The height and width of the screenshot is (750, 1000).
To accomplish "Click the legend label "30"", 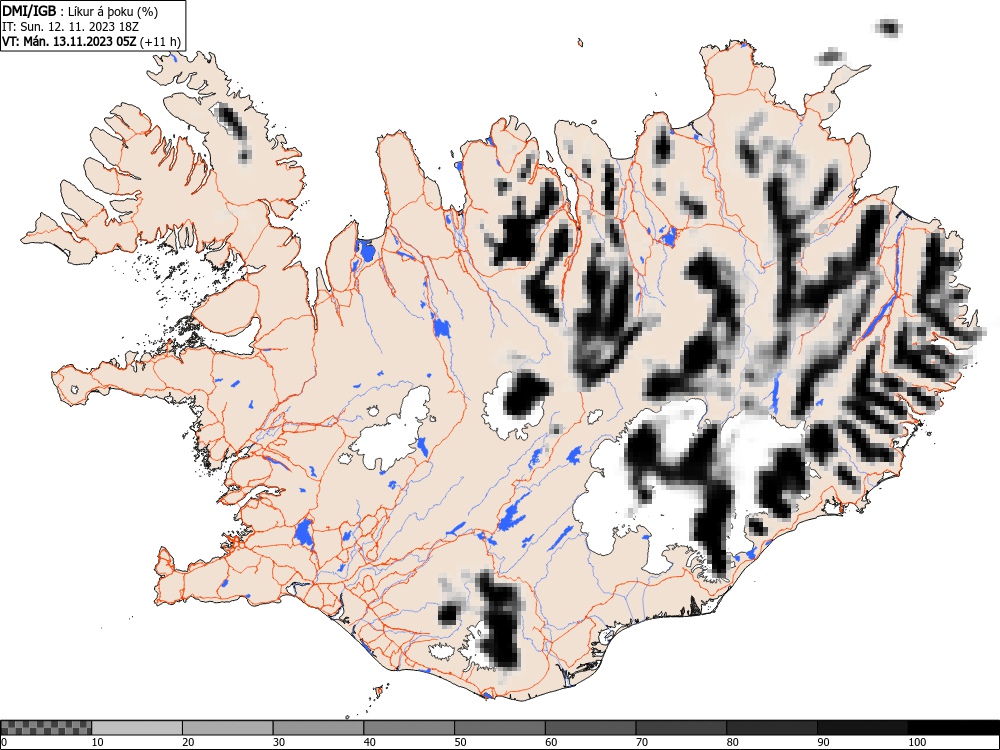I will tap(279, 742).
